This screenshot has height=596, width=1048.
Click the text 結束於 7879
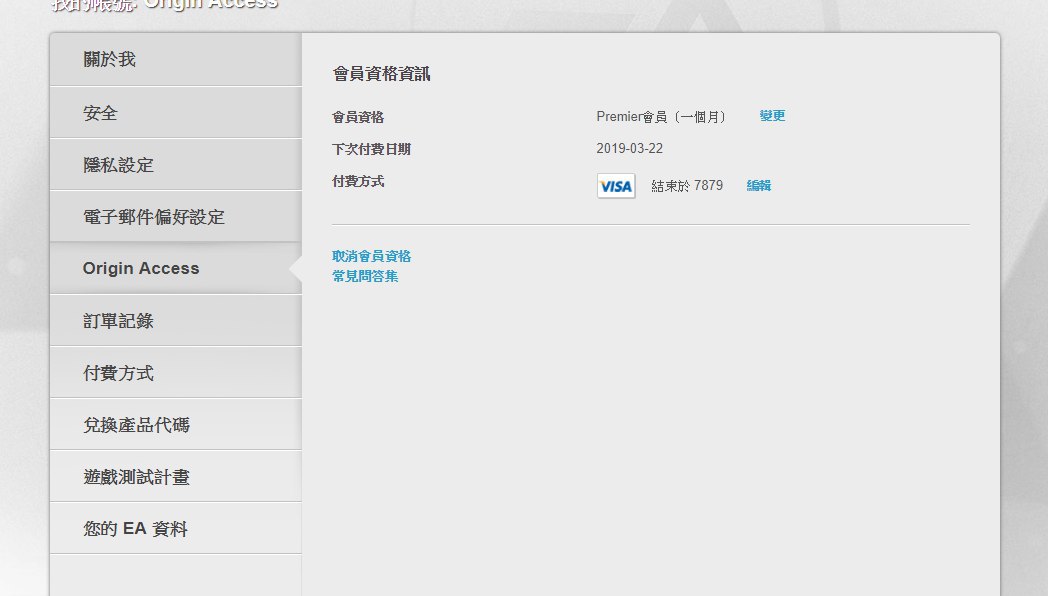click(x=687, y=186)
